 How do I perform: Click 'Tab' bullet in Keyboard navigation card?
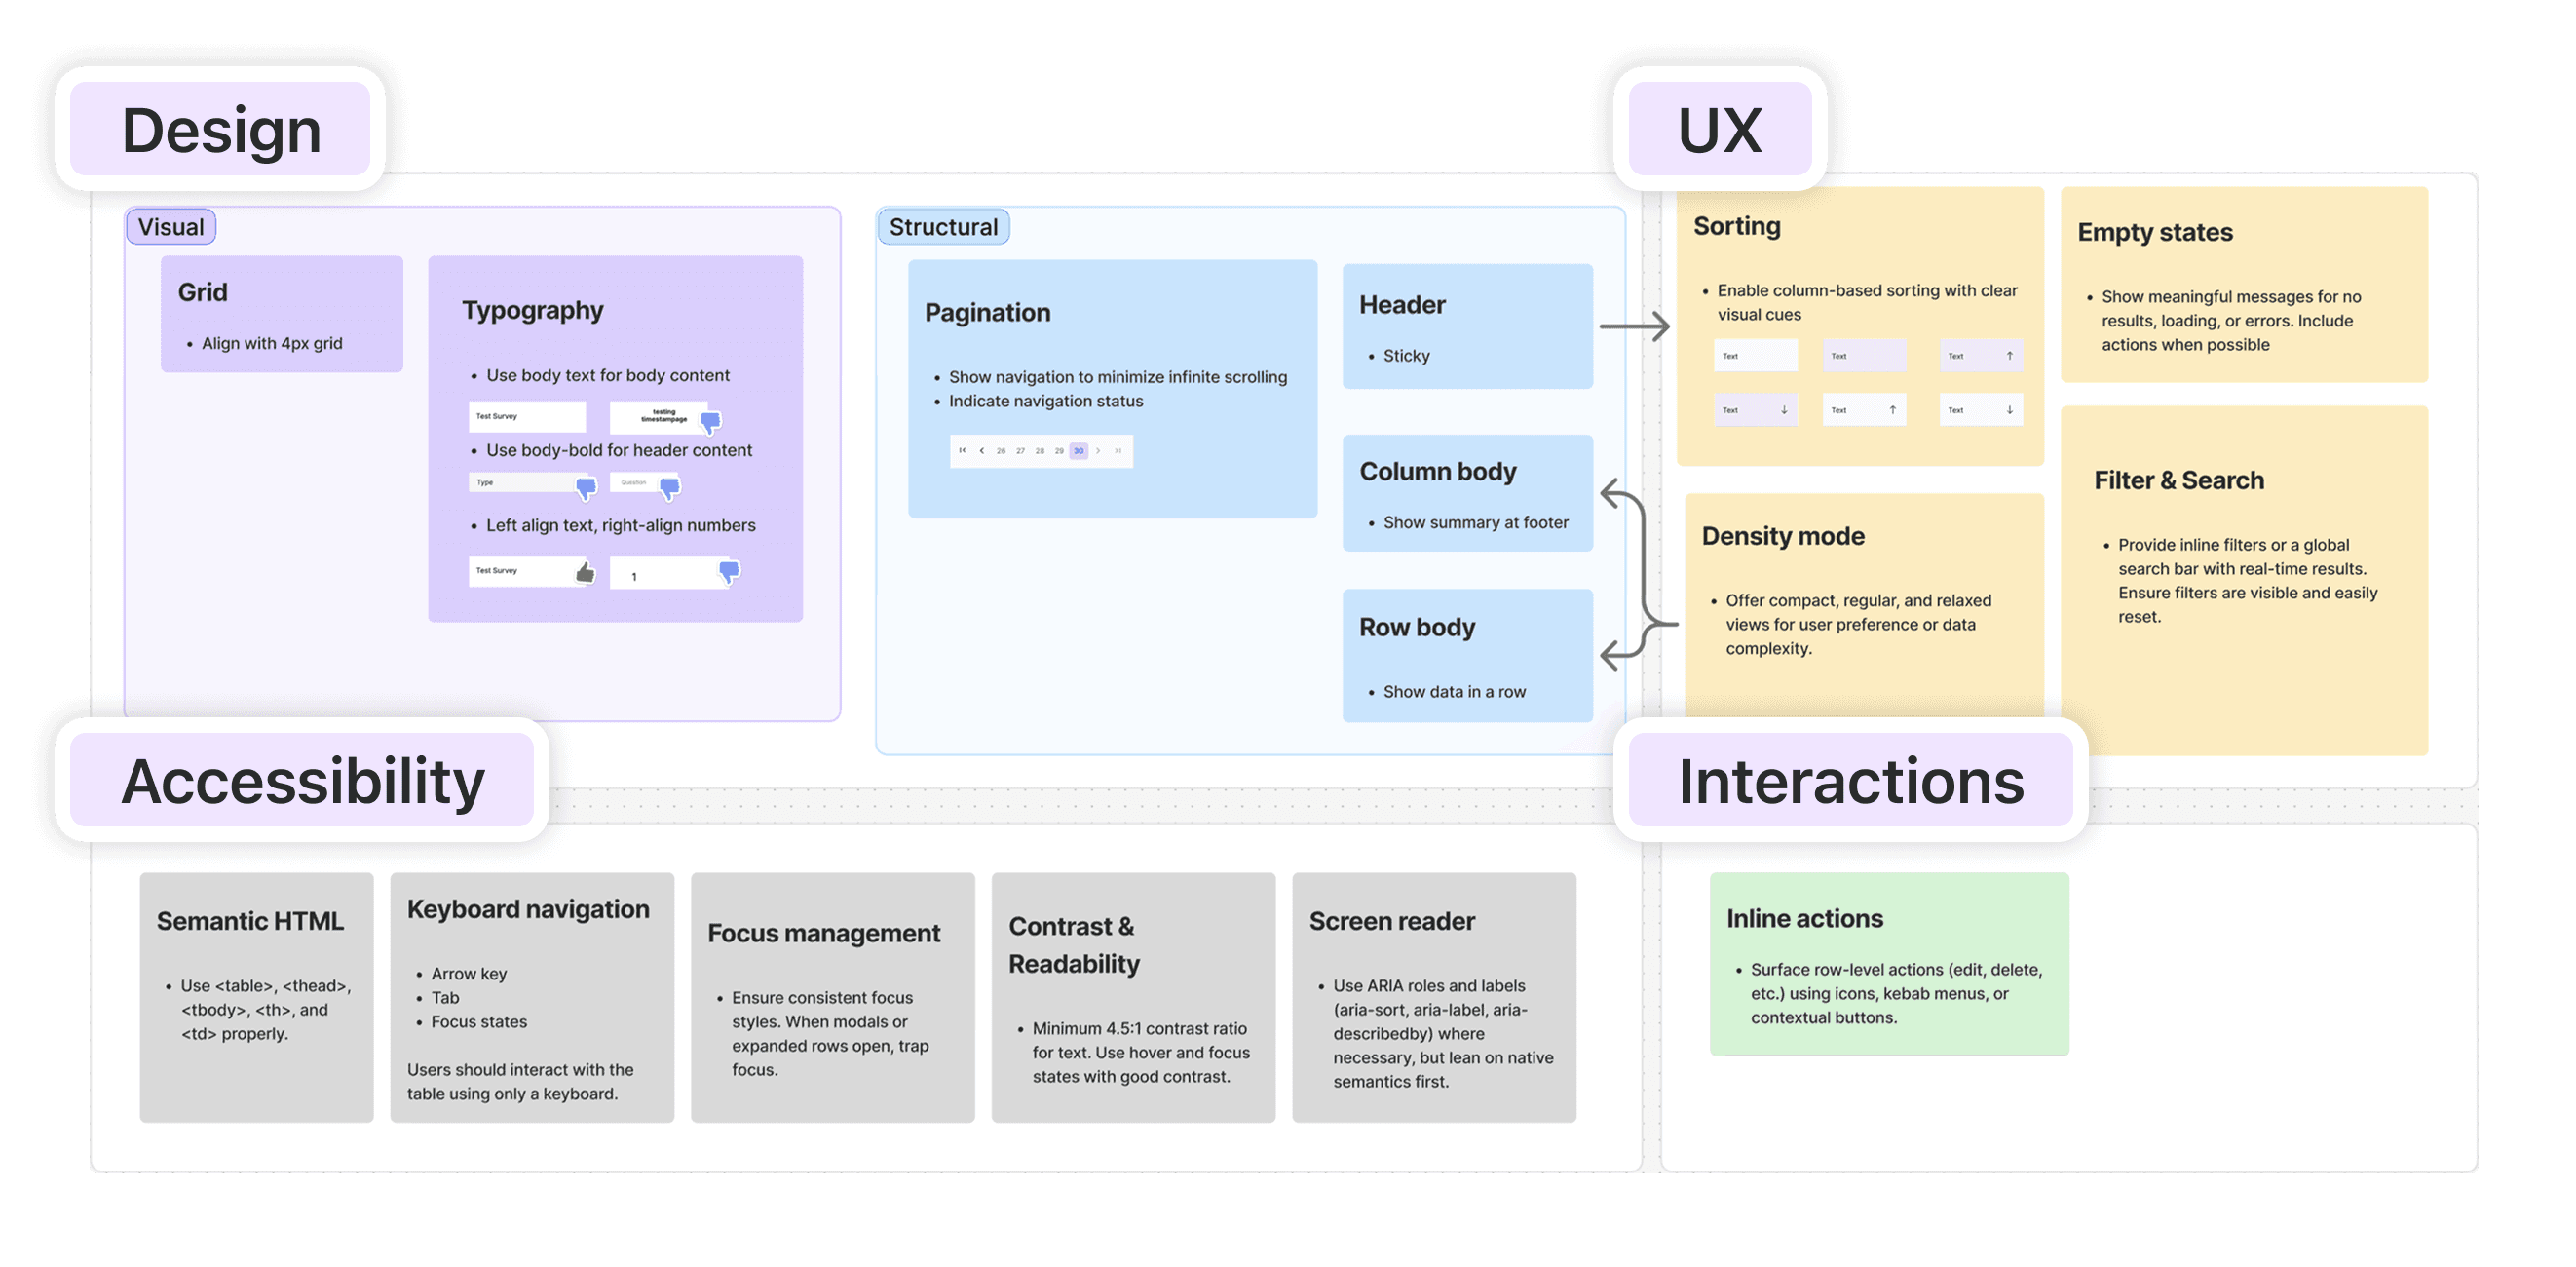click(x=445, y=998)
